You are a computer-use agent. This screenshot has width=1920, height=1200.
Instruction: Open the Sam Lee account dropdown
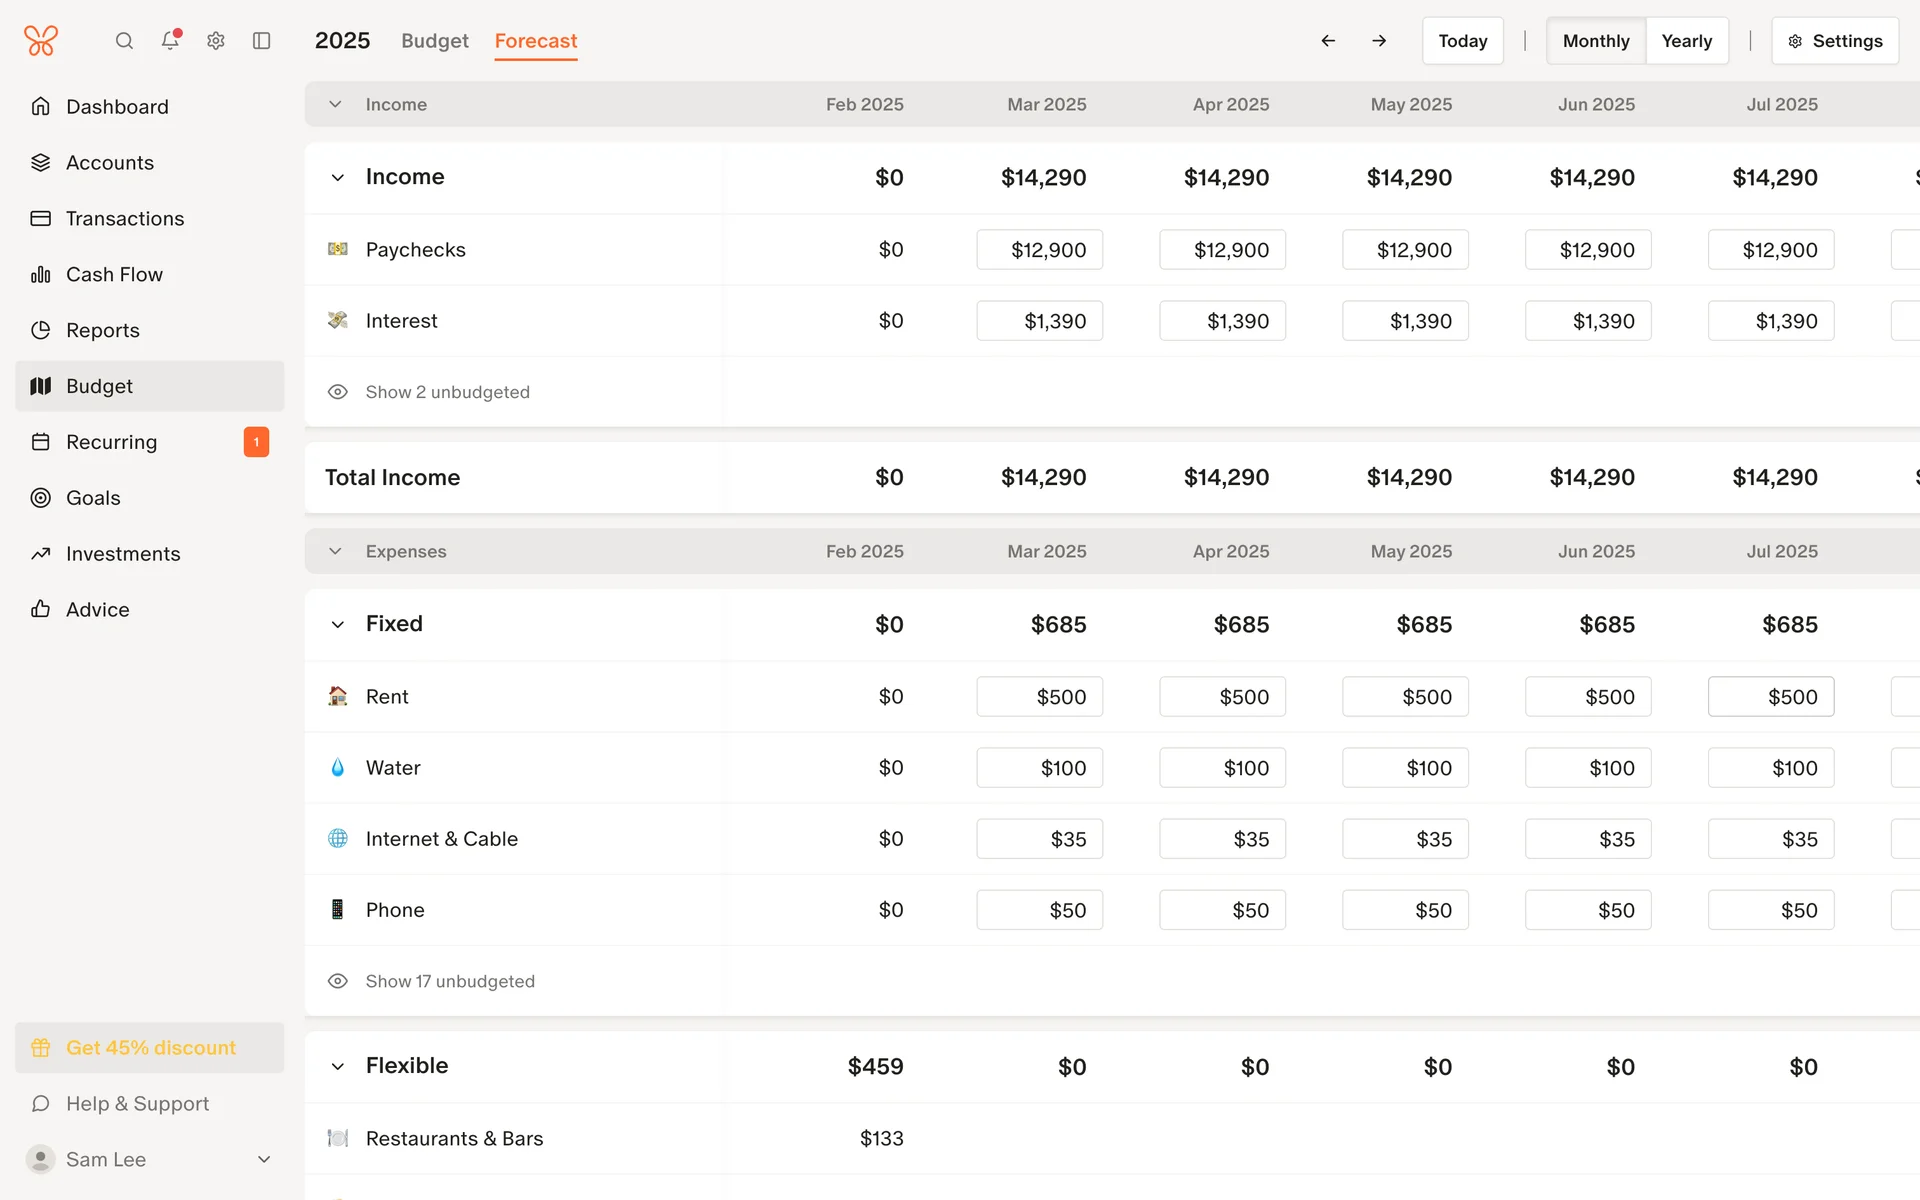(x=264, y=1159)
